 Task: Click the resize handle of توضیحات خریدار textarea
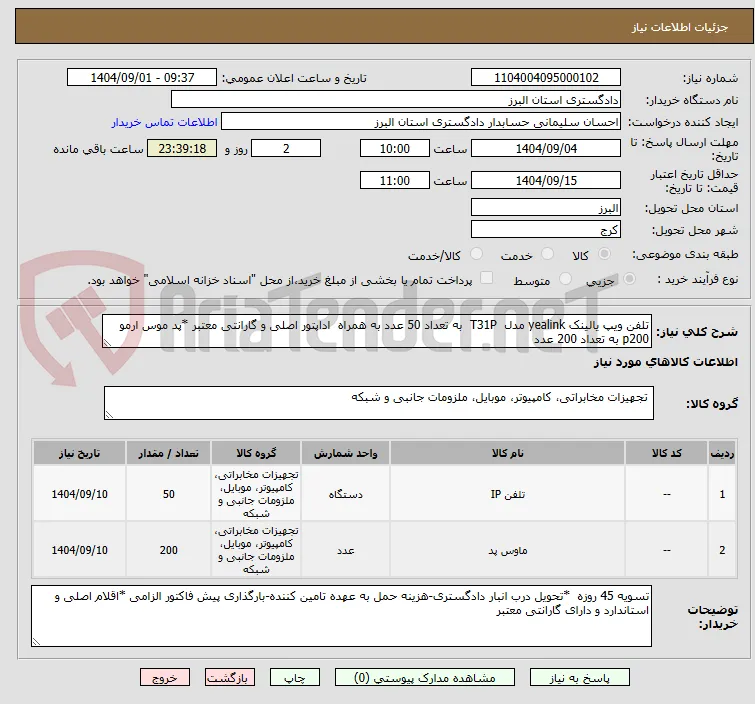pyautogui.click(x=37, y=641)
